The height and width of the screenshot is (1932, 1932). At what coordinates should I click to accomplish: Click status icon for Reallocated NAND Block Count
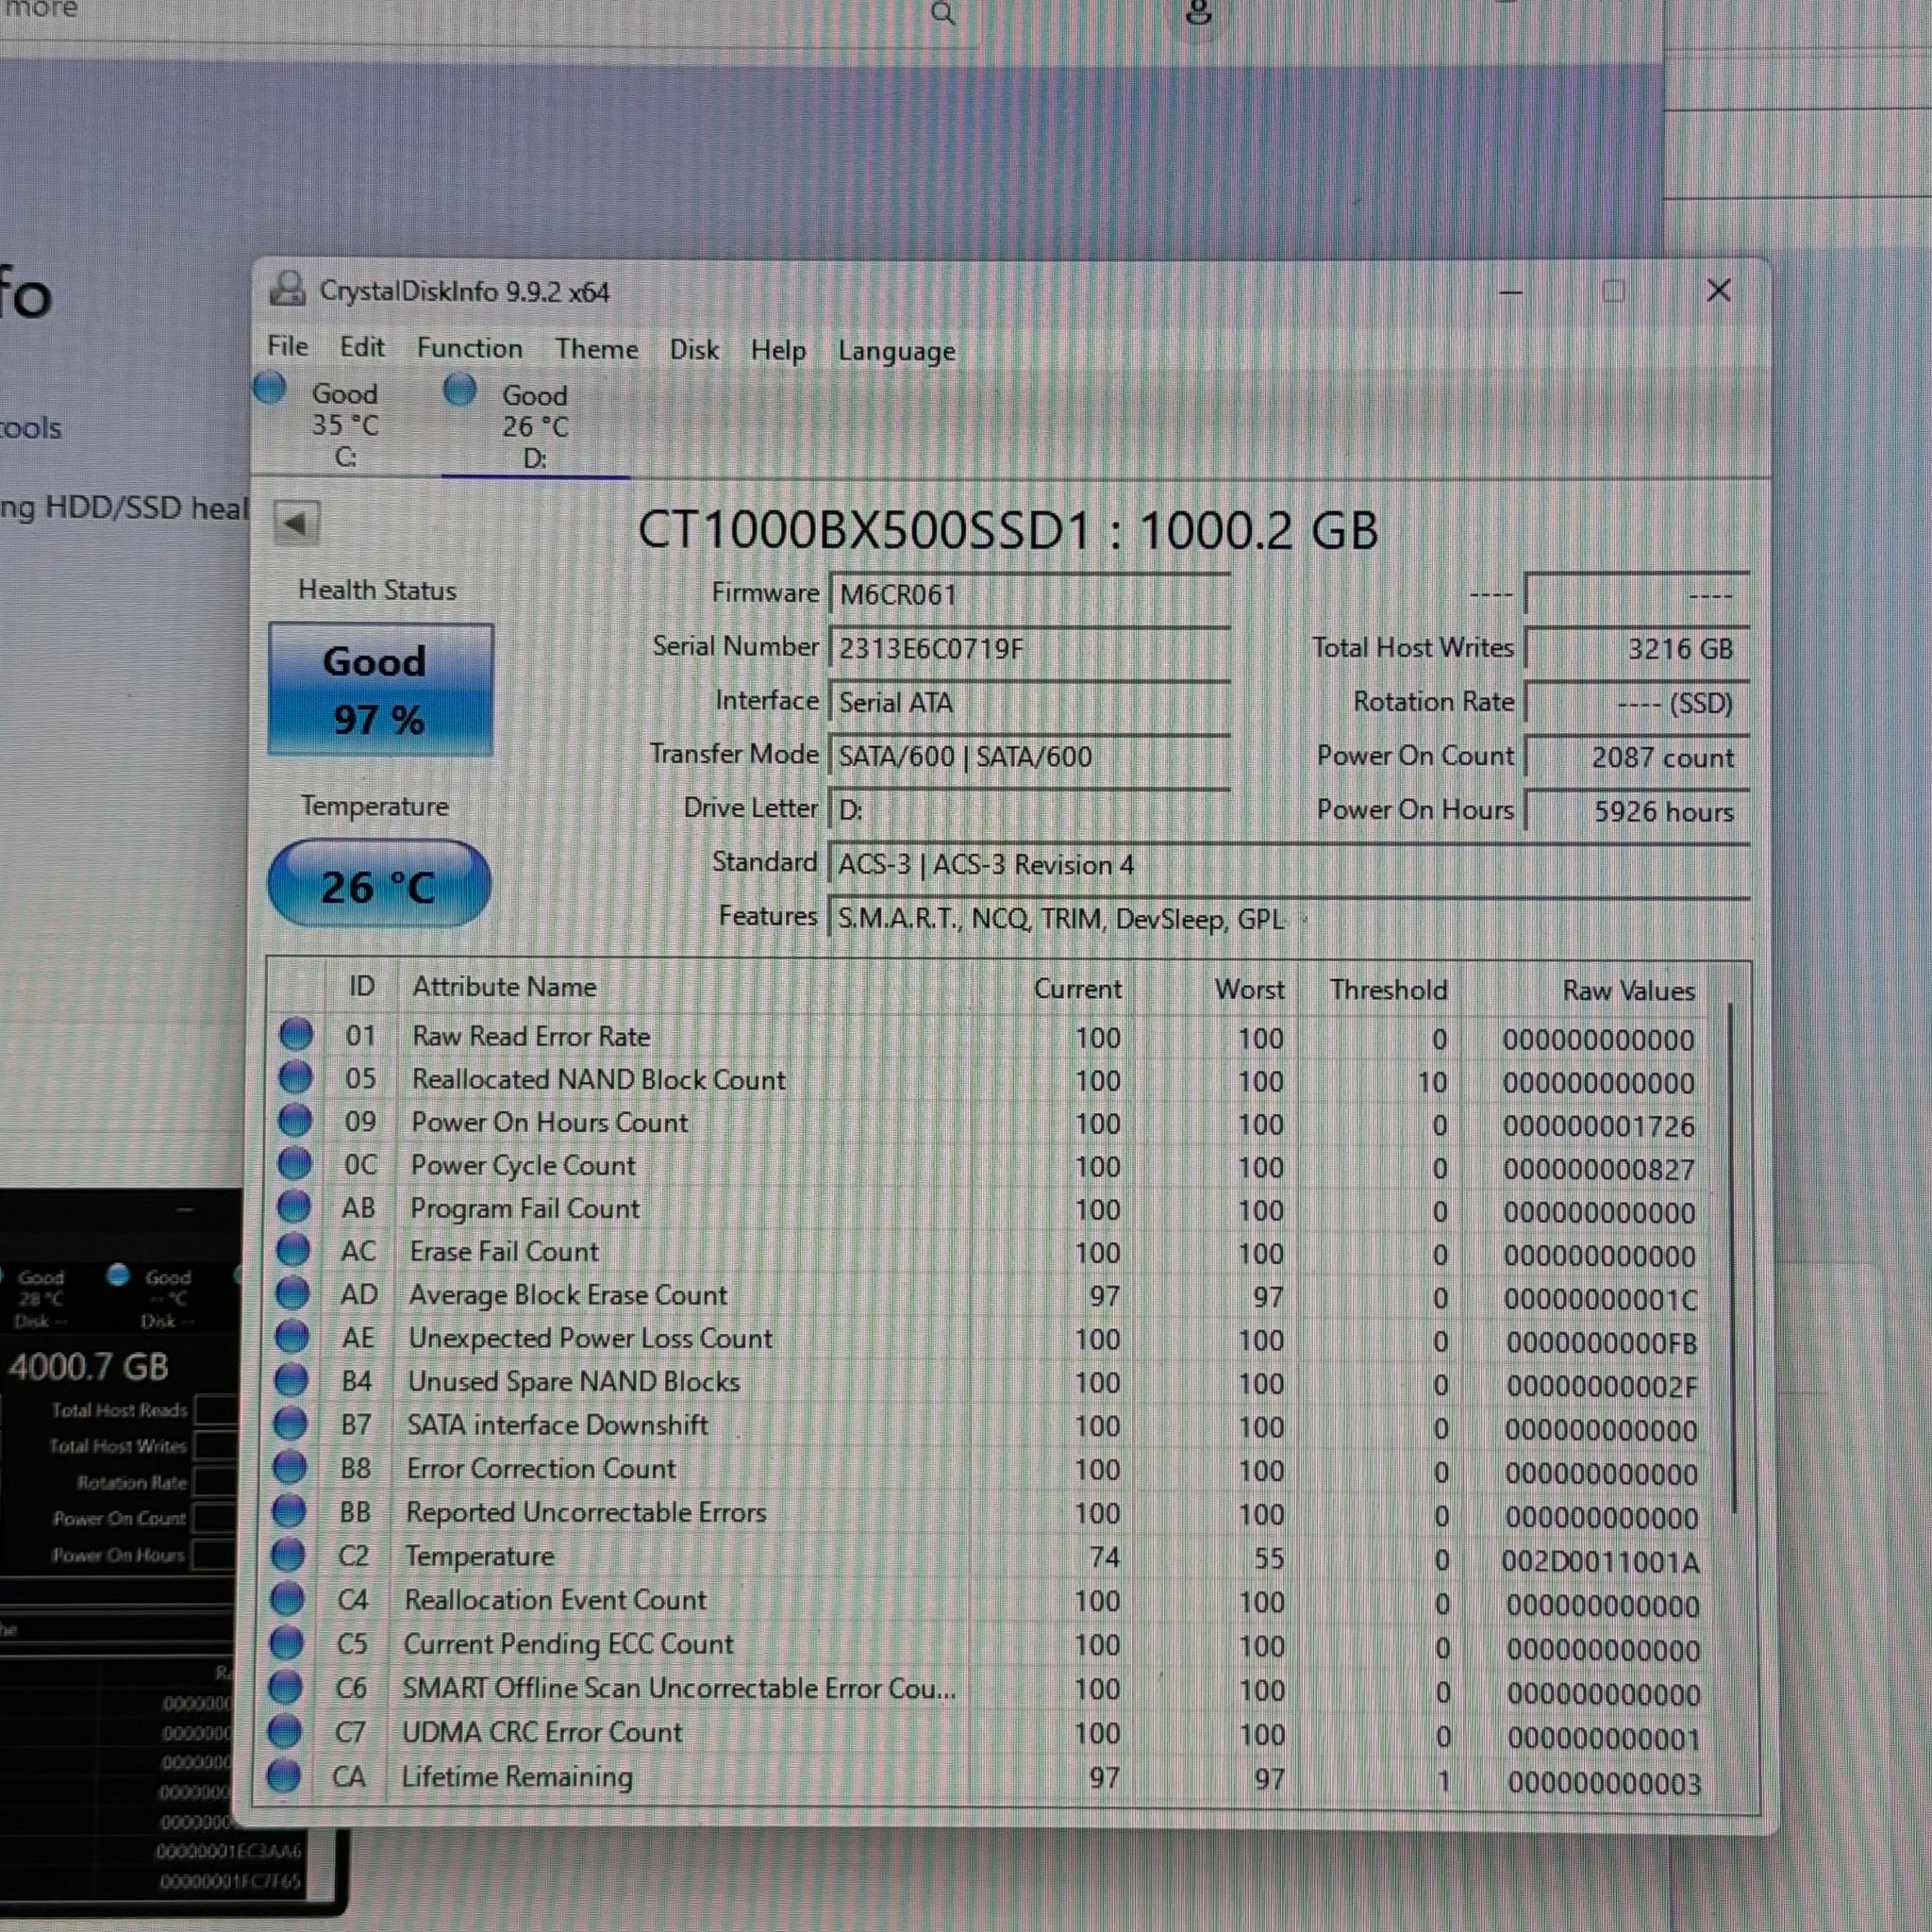click(295, 1077)
